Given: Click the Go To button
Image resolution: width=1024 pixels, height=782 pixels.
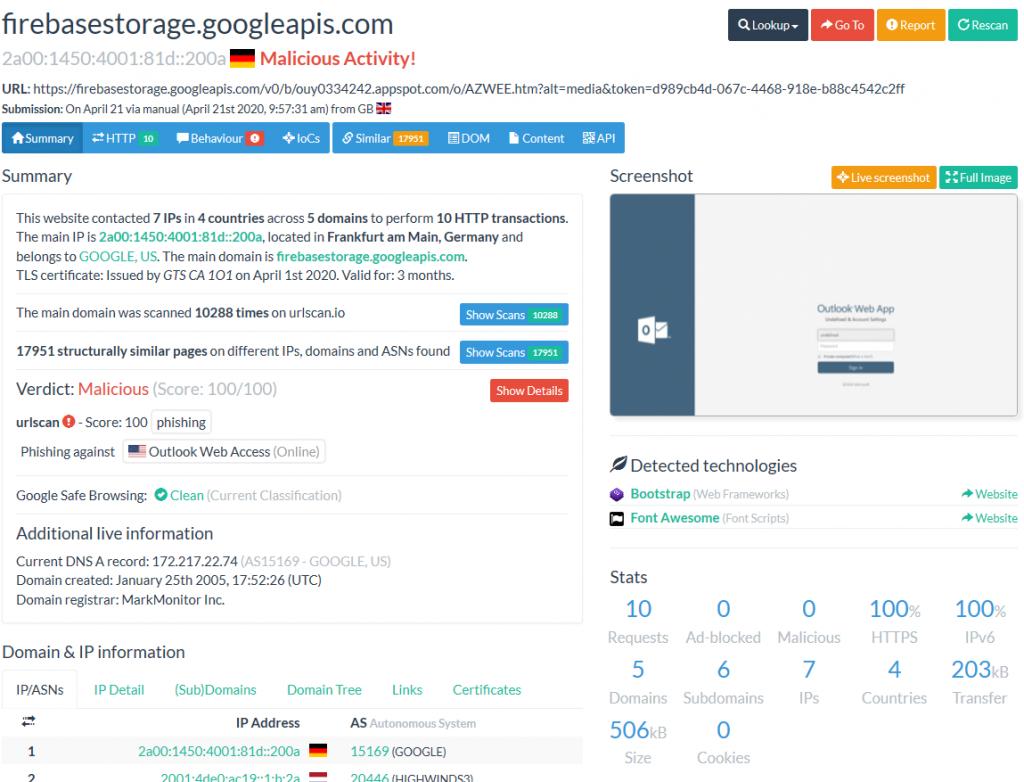Looking at the screenshot, I should [842, 25].
